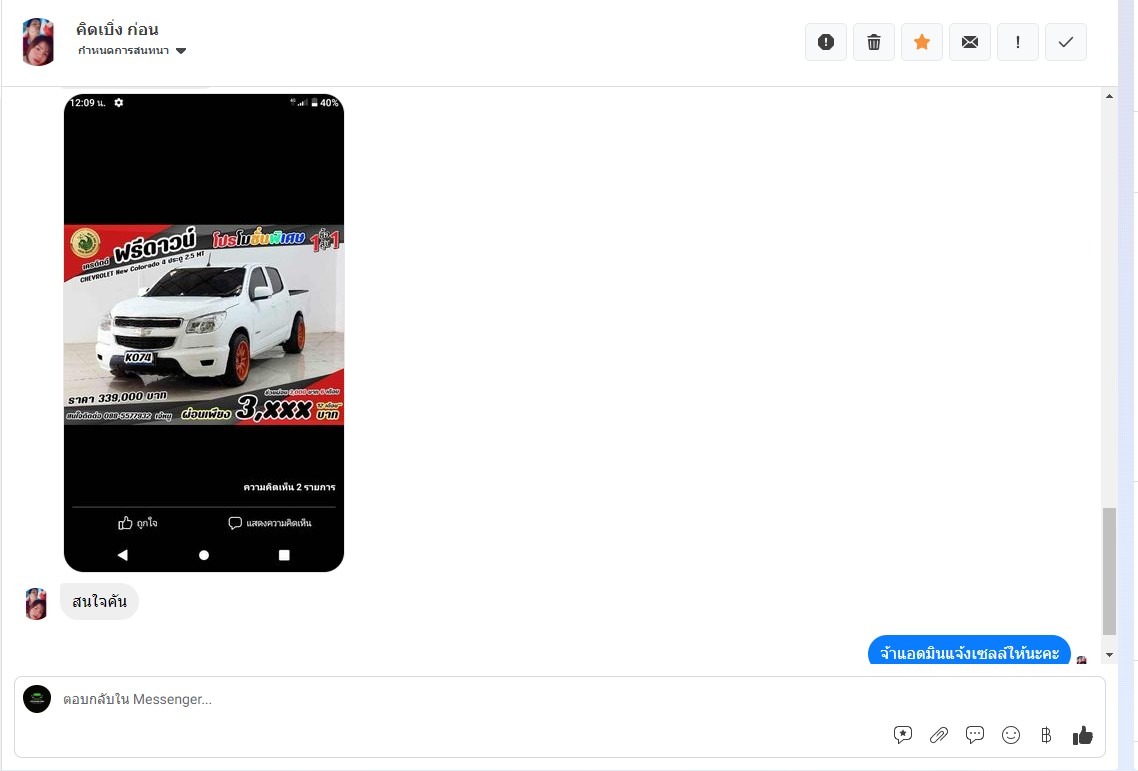Request payment with the baht icon

1046,735
